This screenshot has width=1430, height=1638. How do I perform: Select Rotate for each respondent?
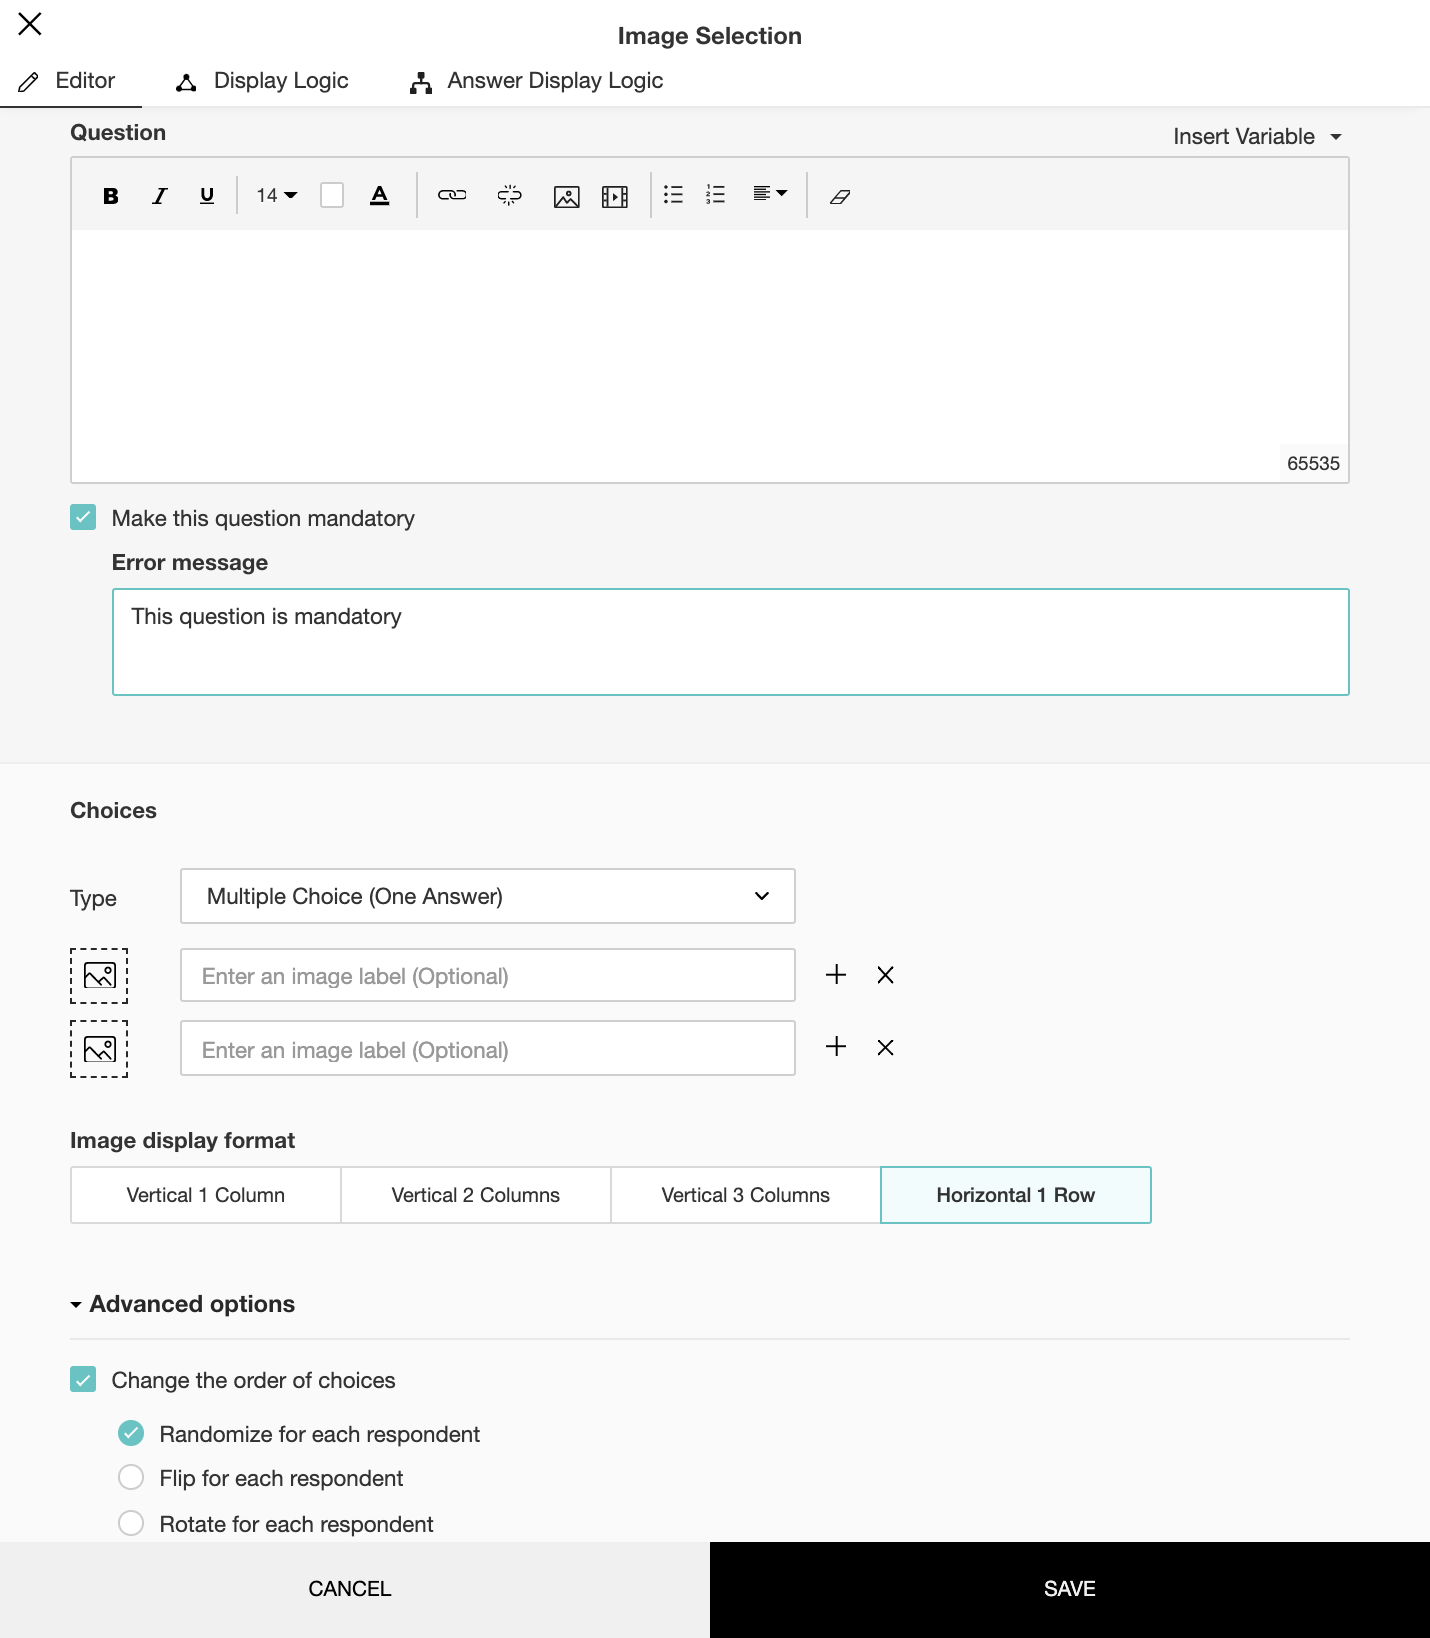(131, 1523)
